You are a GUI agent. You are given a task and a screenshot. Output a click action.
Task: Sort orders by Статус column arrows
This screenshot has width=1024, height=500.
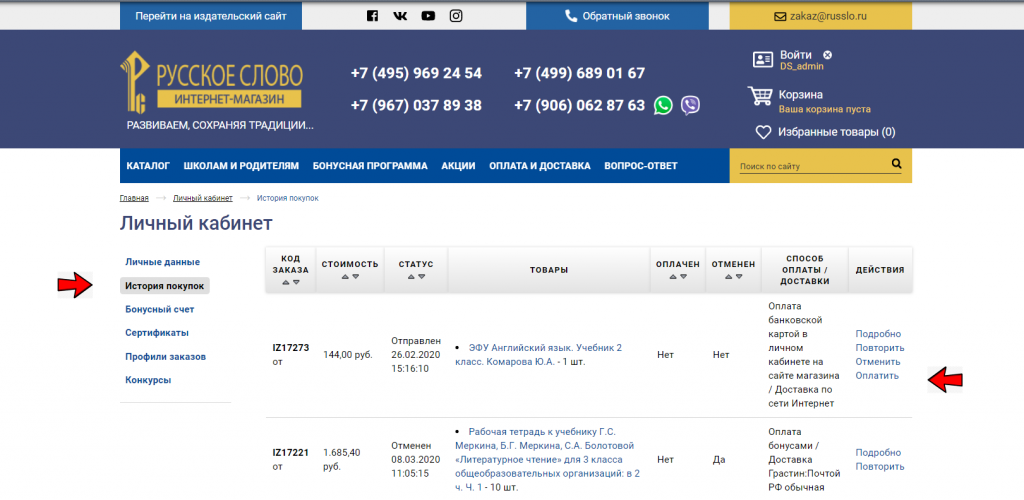pos(415,278)
